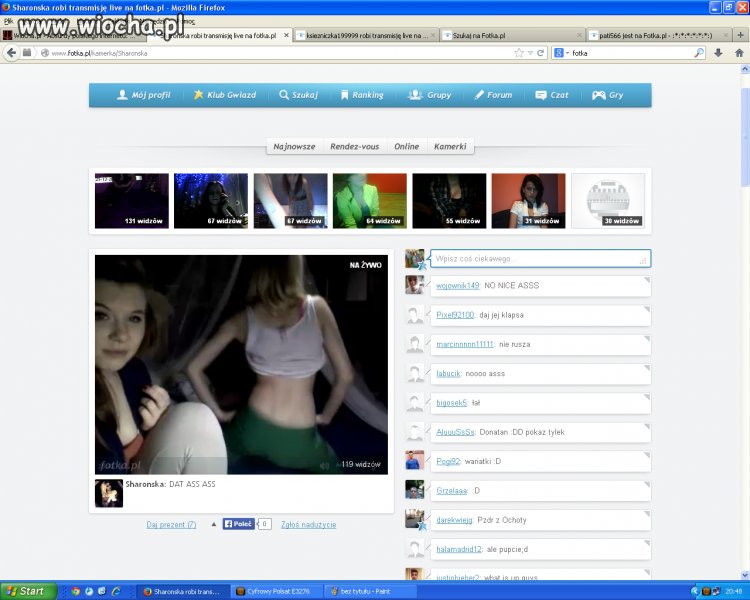Click Grzelaaa's avatar in the chat

coord(414,489)
